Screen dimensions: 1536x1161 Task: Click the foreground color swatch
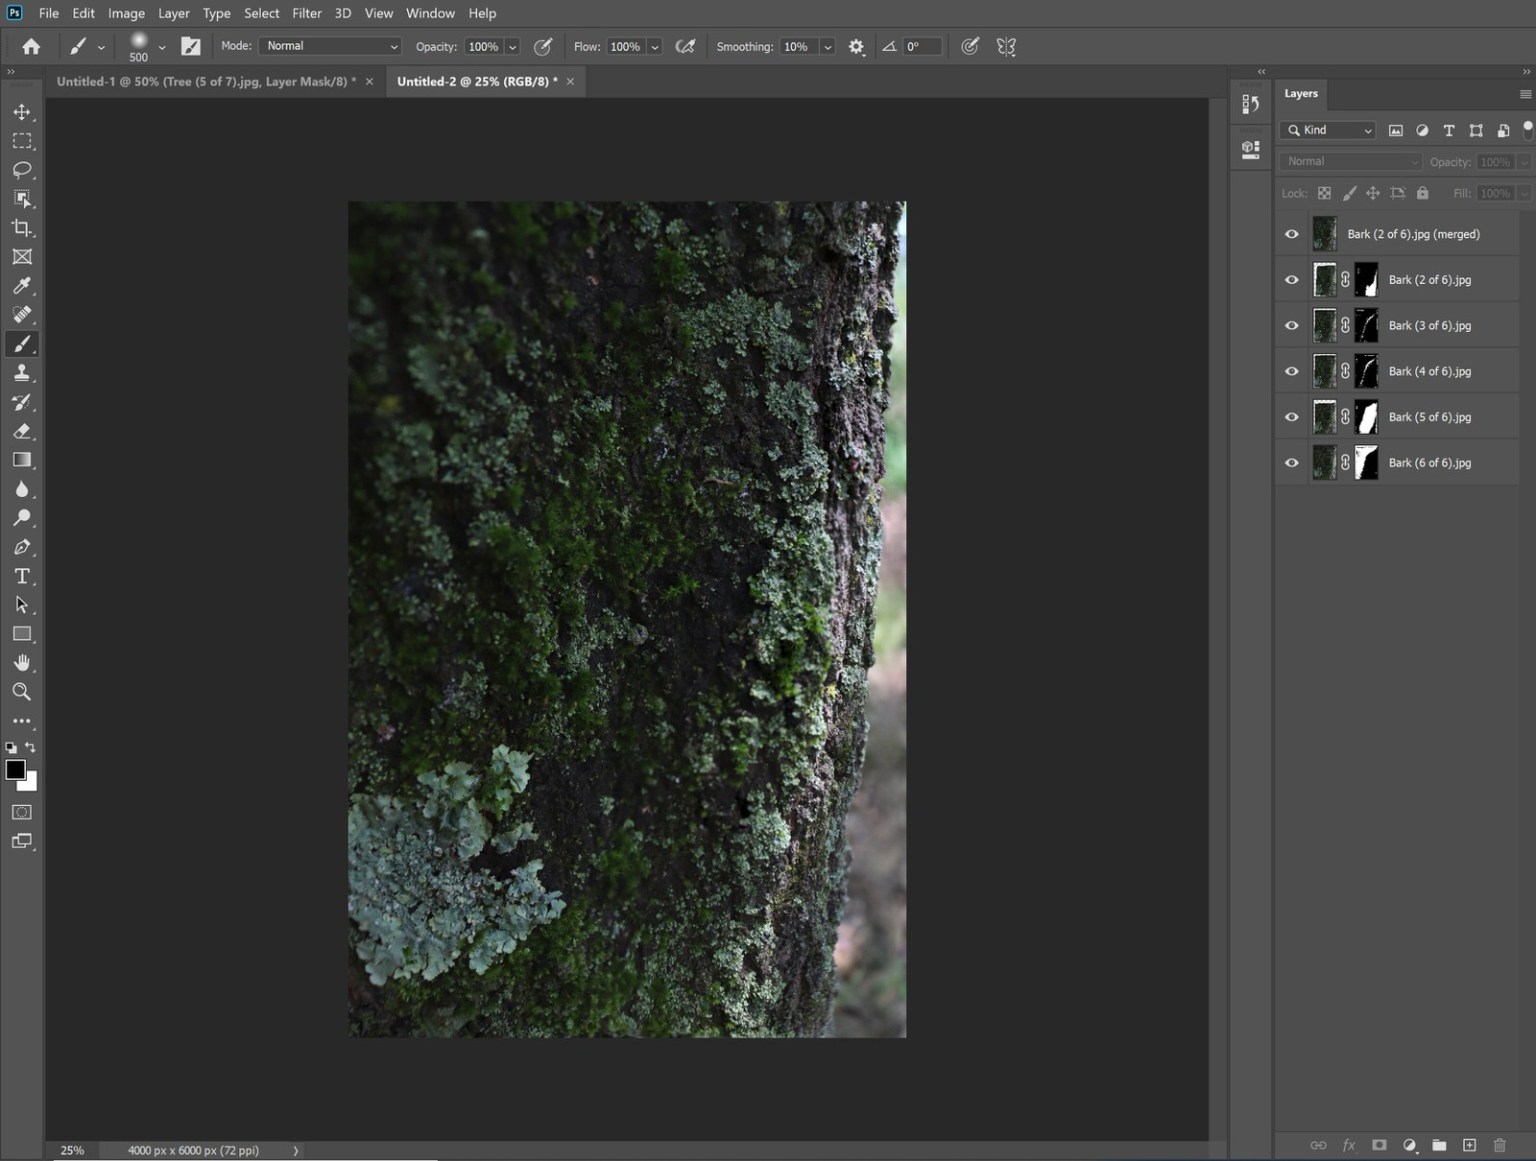click(x=16, y=770)
